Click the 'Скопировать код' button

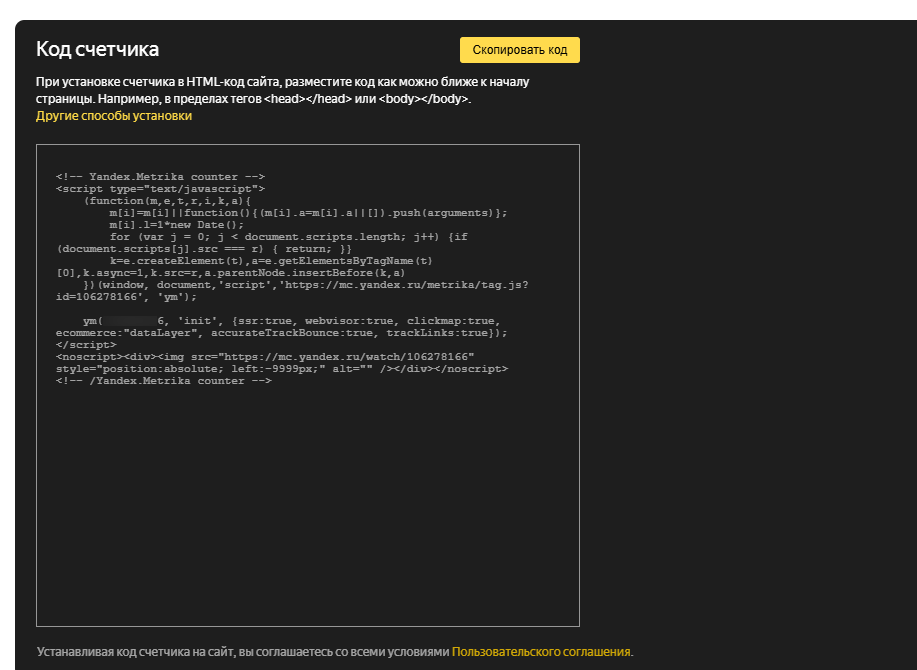click(x=519, y=50)
